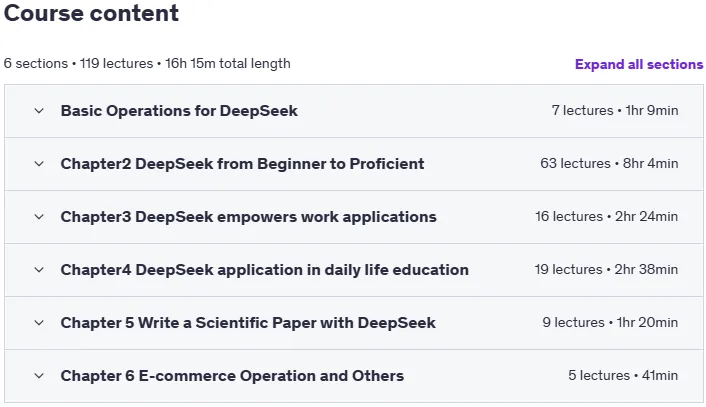Click the chevron beside Chapter 6 E-commerce
The width and height of the screenshot is (706, 407).
[39, 376]
